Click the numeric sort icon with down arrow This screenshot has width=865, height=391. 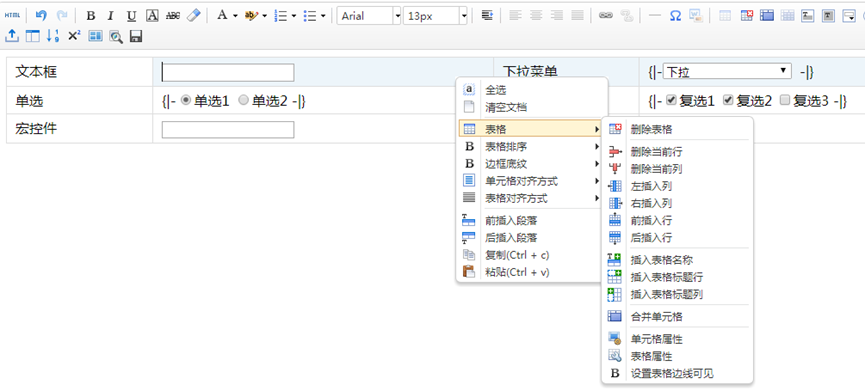coord(53,36)
